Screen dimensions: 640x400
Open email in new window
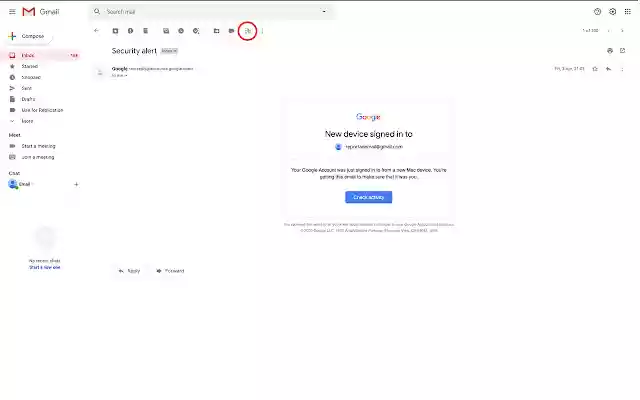[622, 51]
